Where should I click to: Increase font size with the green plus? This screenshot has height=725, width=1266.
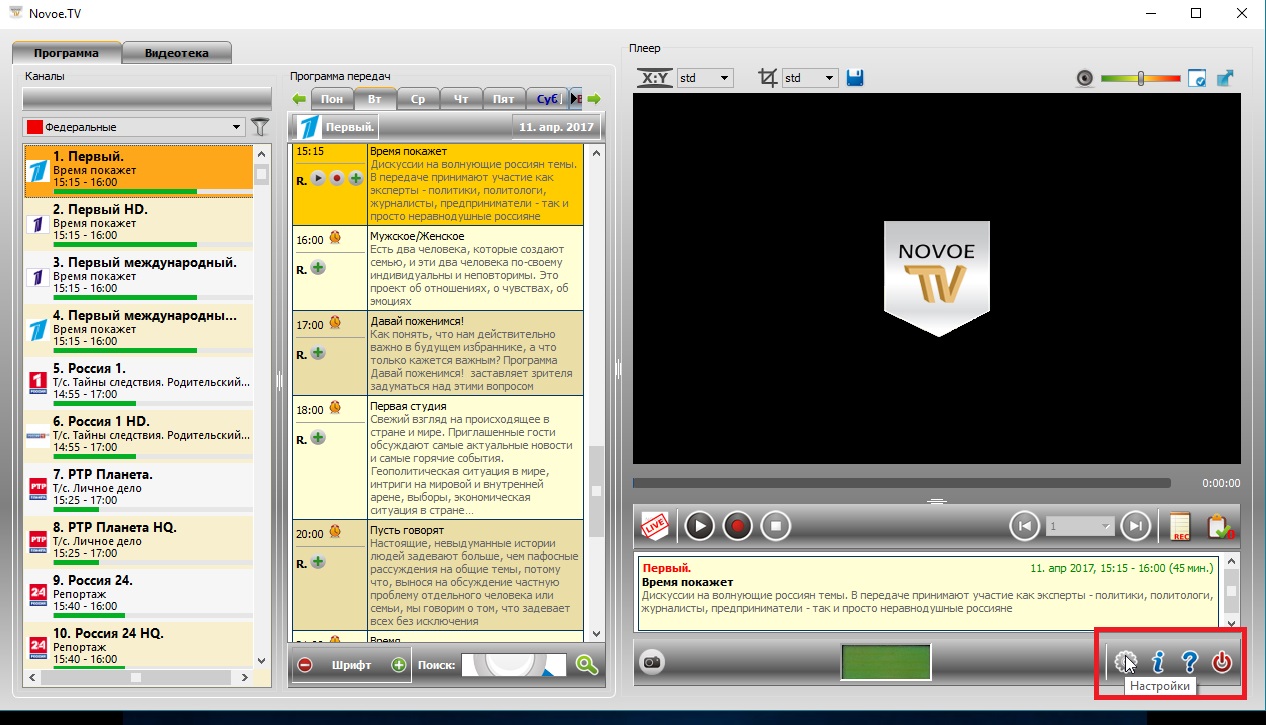point(399,665)
